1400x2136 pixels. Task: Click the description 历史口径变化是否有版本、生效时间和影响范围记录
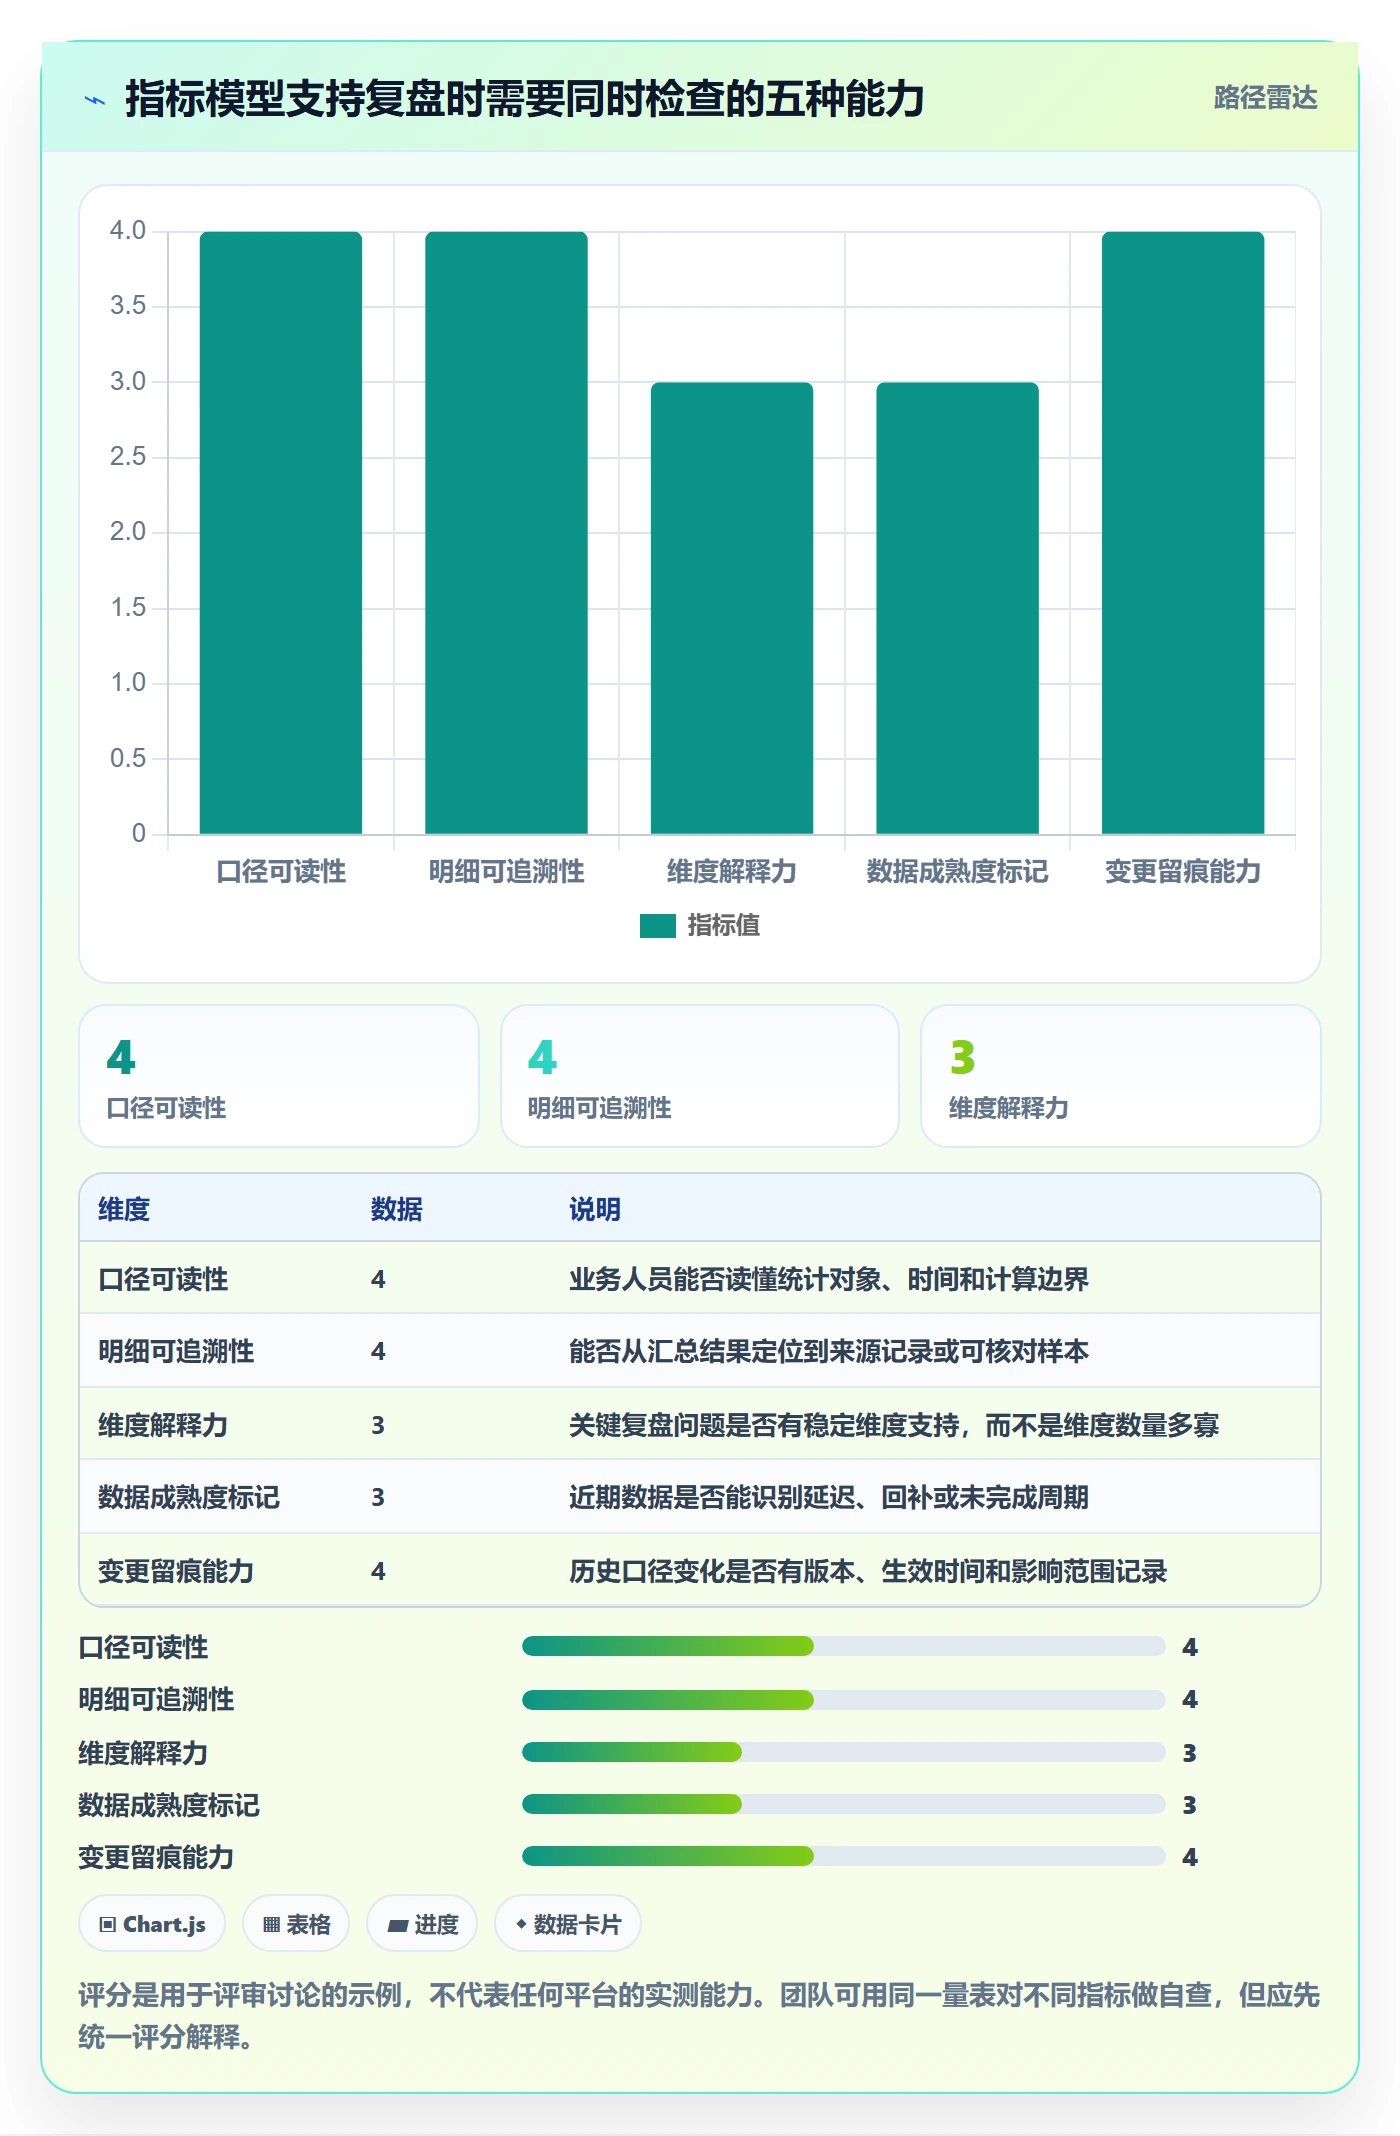[868, 1571]
